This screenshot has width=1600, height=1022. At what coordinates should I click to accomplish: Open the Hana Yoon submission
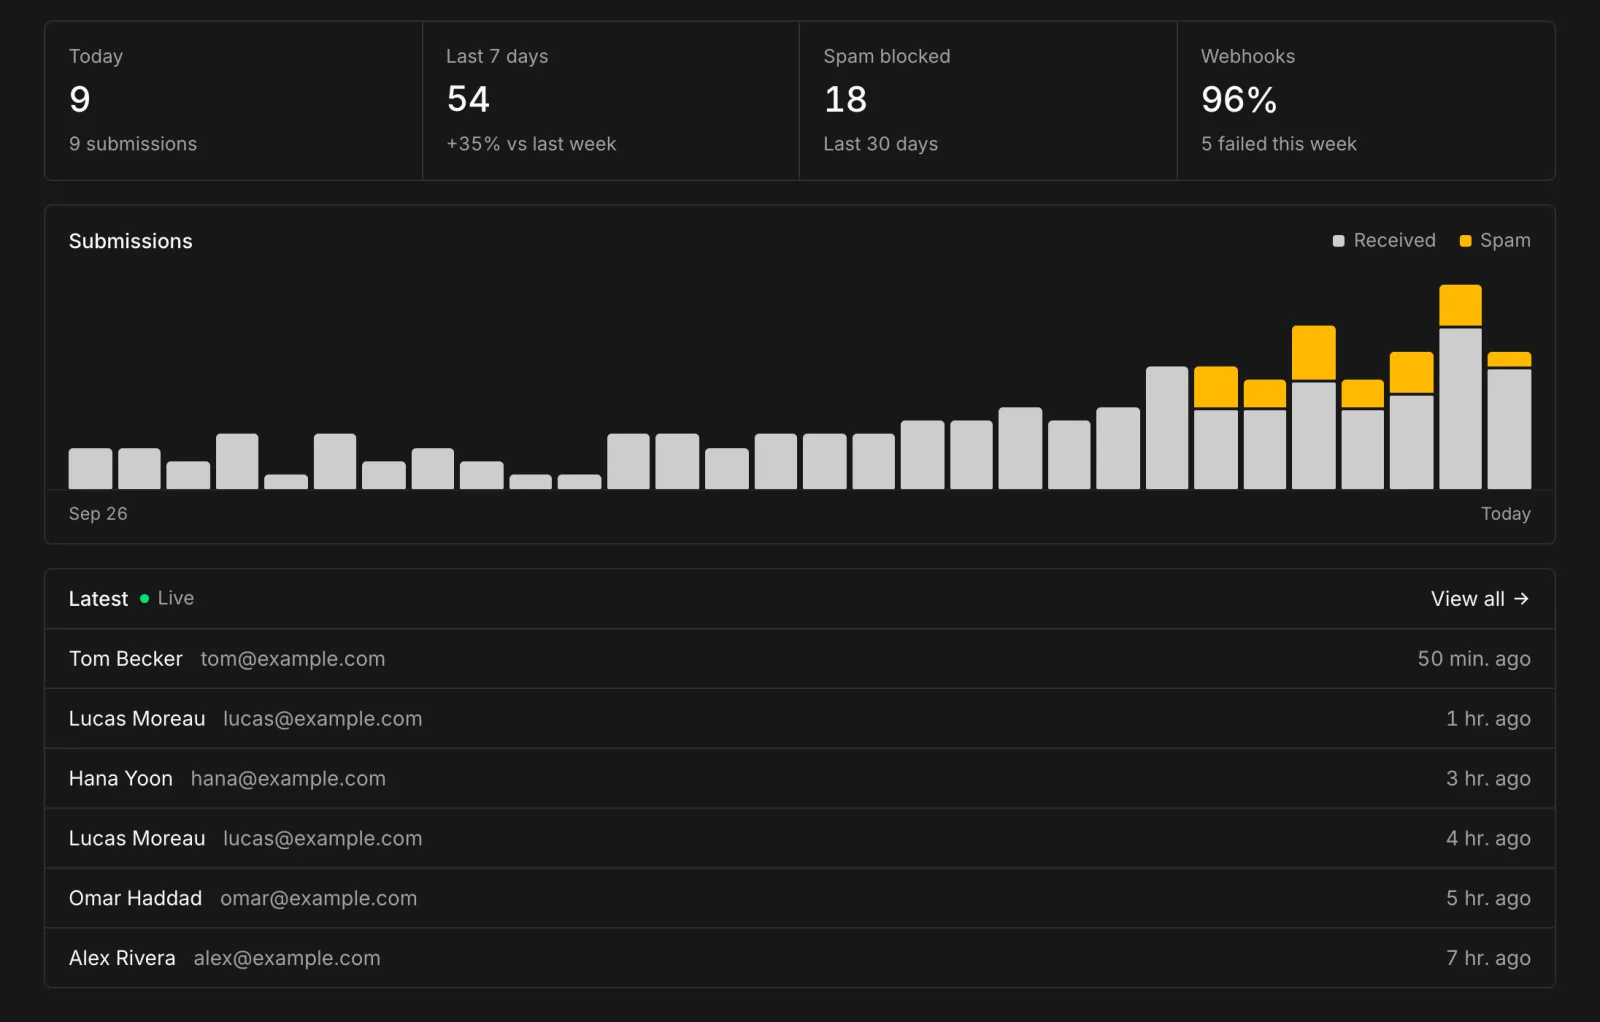point(800,779)
